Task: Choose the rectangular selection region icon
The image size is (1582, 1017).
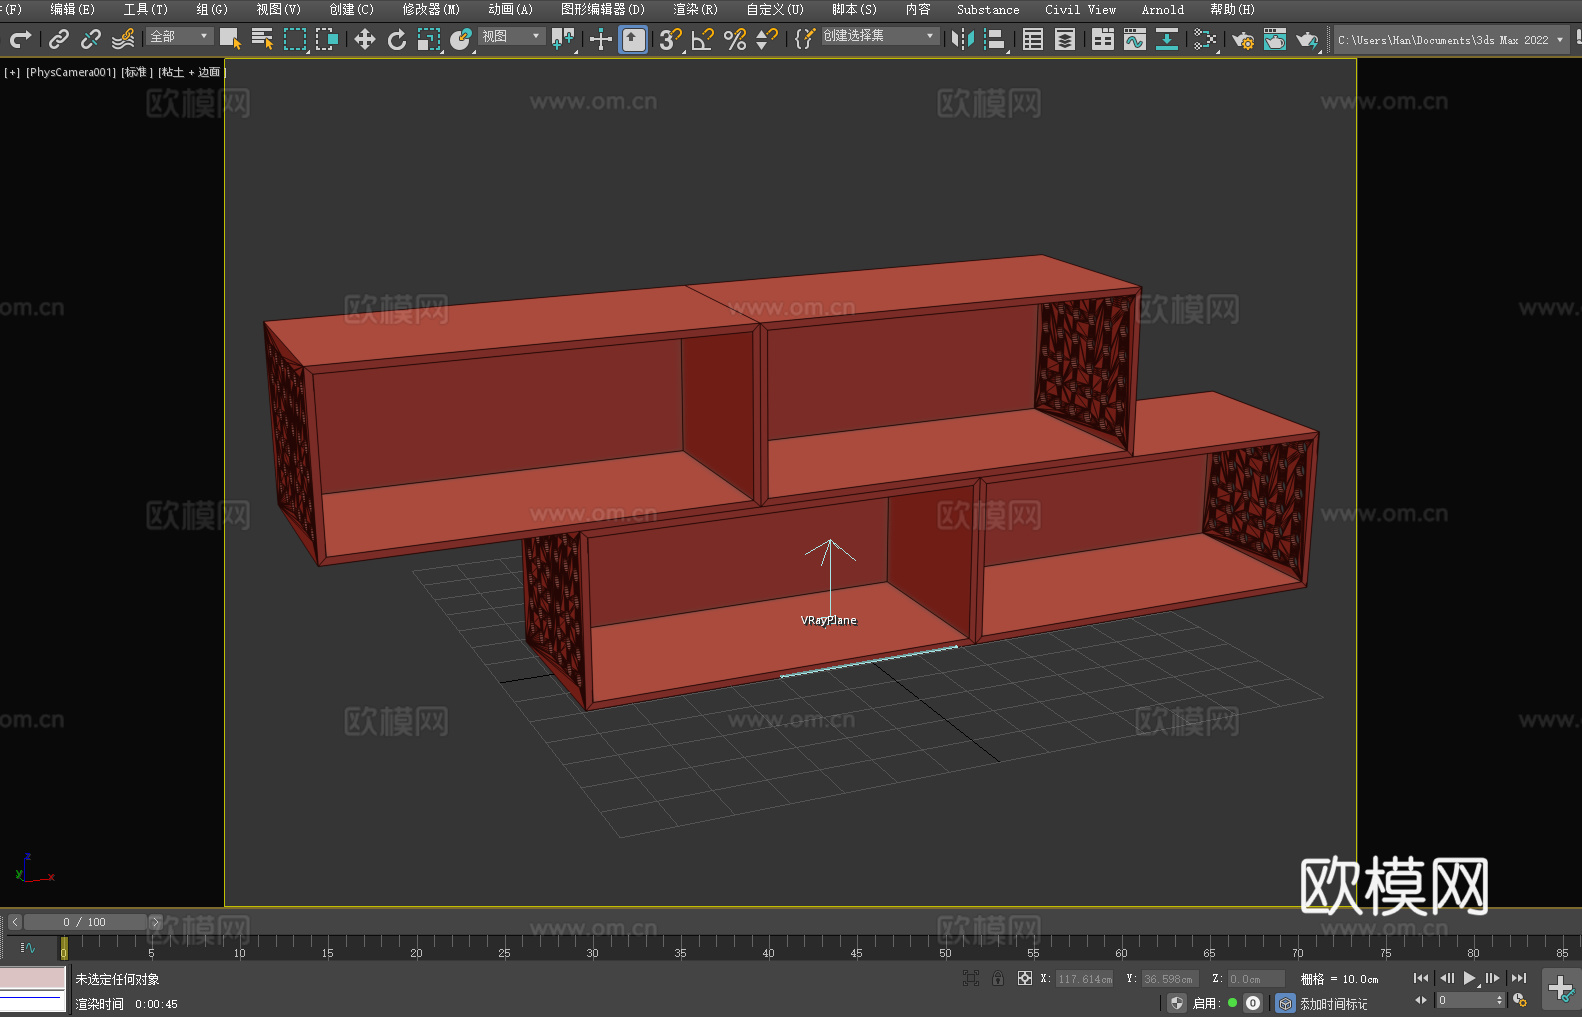Action: point(295,39)
